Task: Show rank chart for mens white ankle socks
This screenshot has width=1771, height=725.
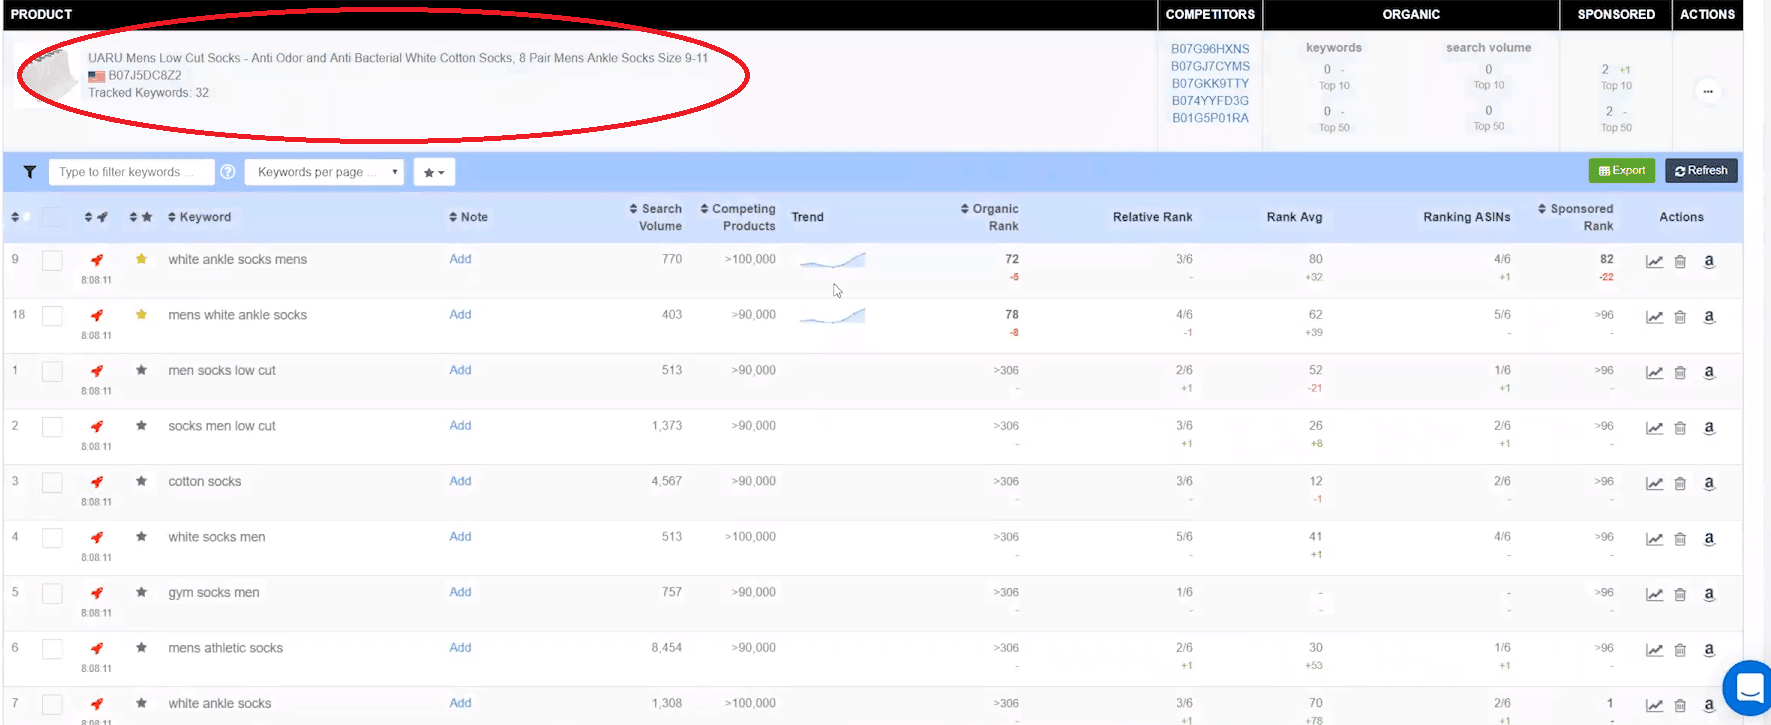Action: tap(1655, 317)
